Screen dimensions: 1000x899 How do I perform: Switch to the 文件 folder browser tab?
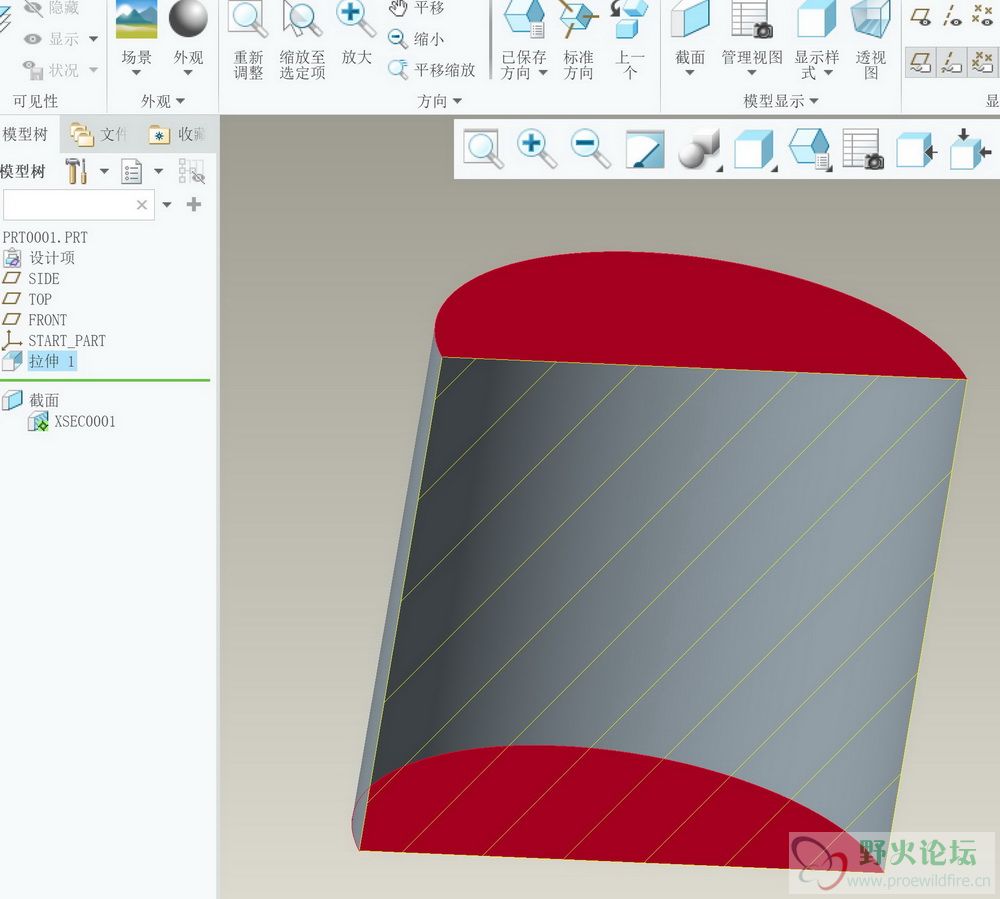(99, 134)
